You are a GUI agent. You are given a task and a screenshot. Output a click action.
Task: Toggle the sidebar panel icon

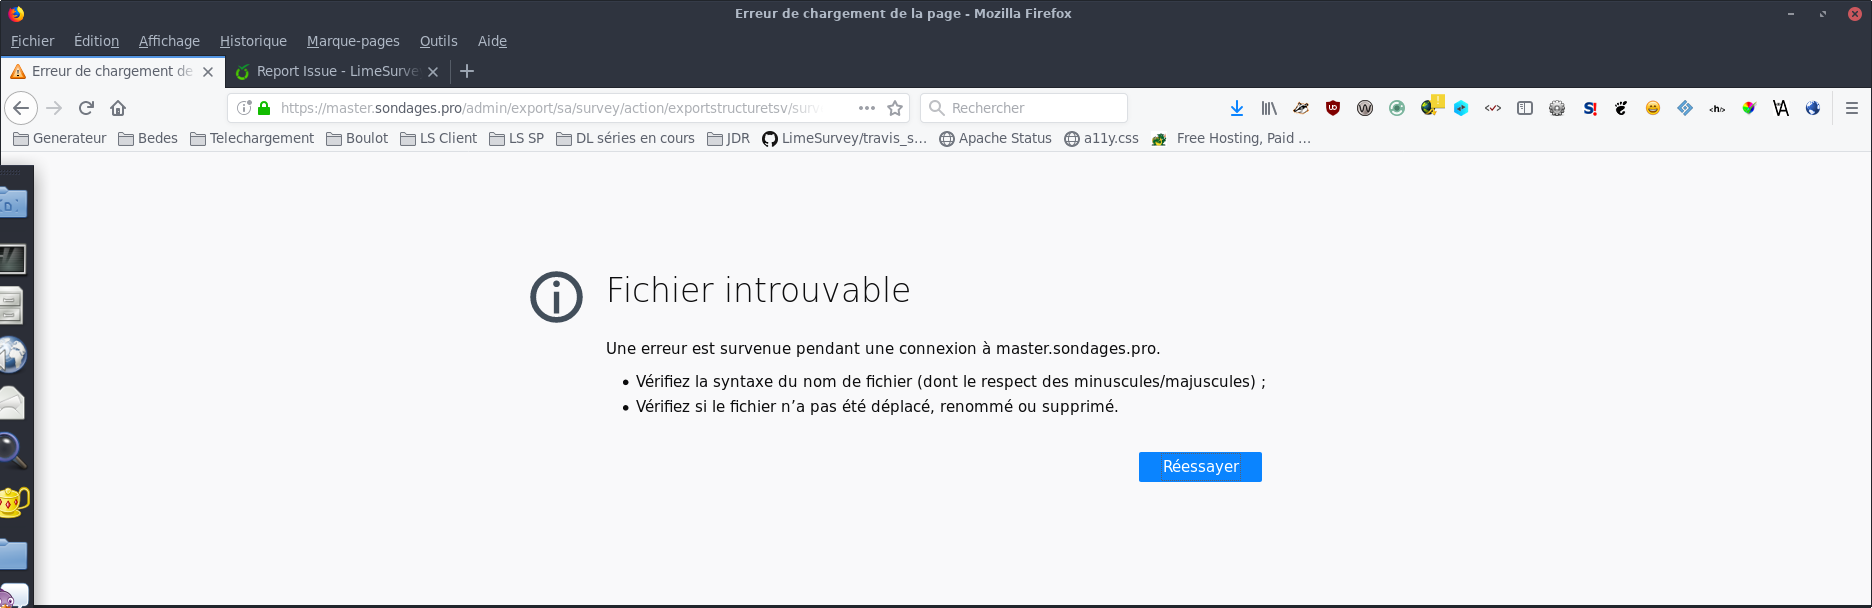pos(1525,108)
